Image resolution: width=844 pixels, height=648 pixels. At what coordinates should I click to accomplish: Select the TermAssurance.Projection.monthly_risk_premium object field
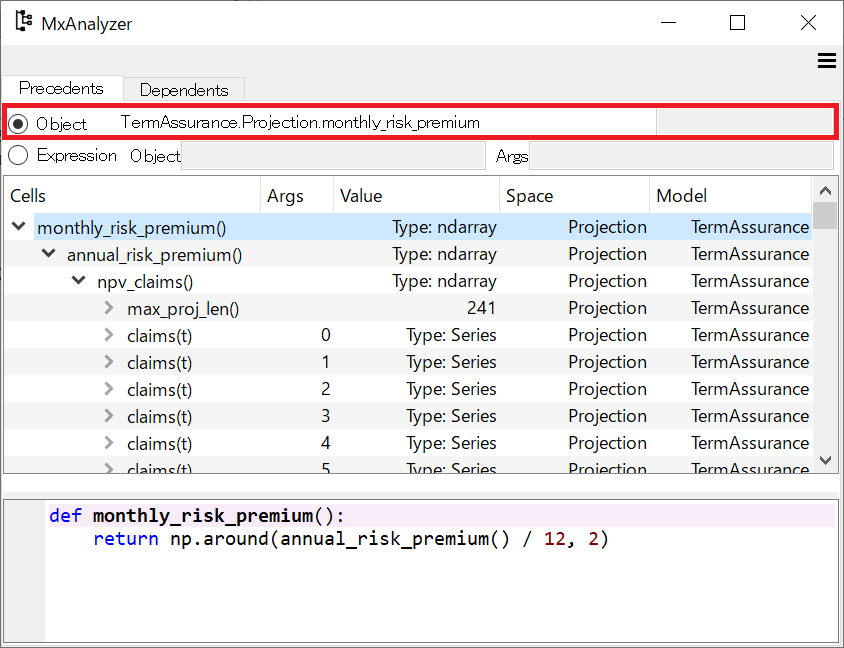tap(380, 121)
